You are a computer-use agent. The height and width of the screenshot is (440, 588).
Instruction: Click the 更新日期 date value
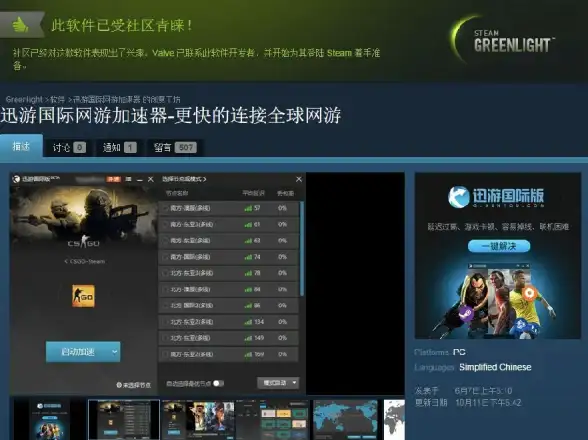488,402
